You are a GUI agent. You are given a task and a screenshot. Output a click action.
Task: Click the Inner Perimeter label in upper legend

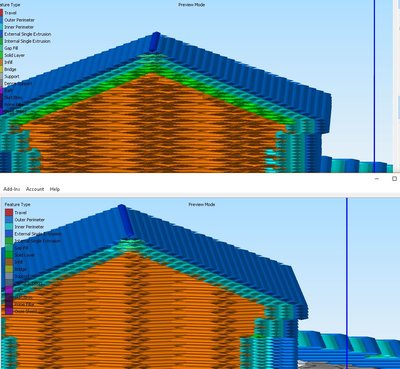[x=19, y=27]
